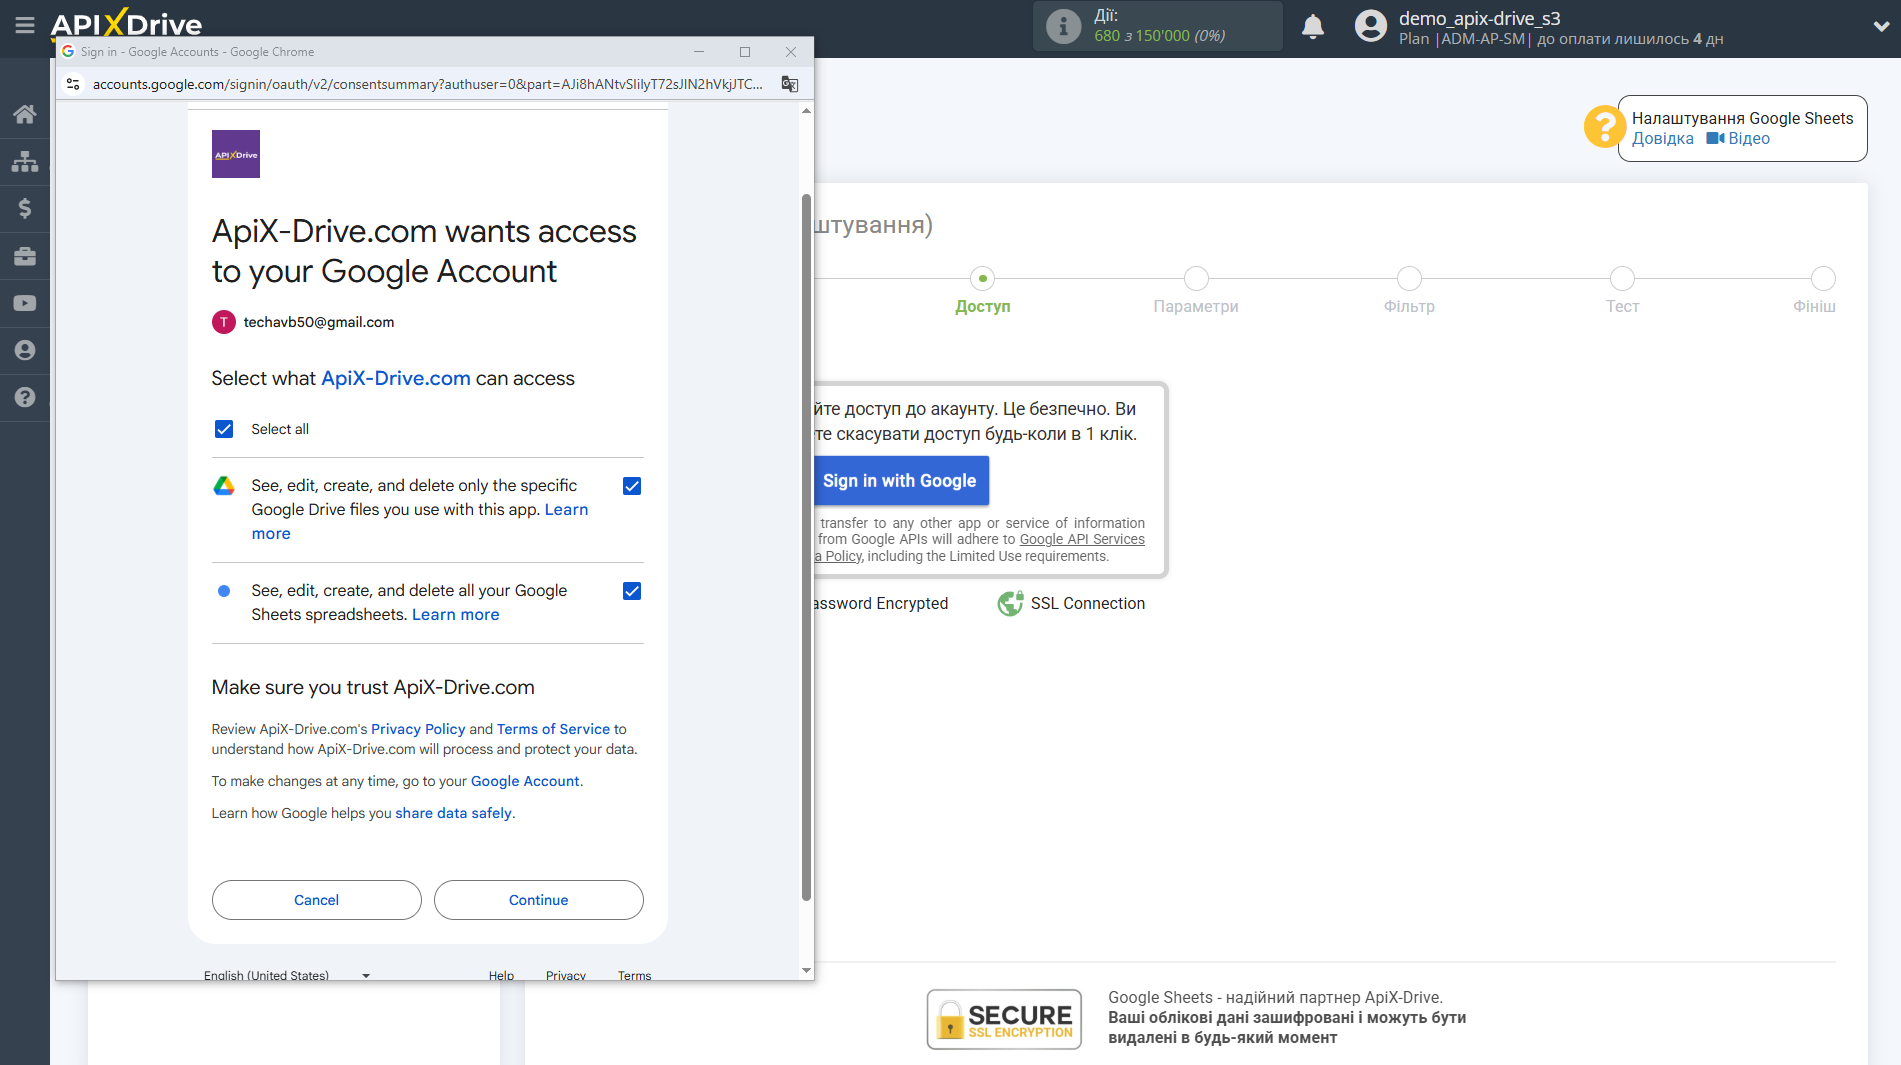This screenshot has height=1065, width=1901.
Task: Click Privacy link in popup footer
Action: coord(566,975)
